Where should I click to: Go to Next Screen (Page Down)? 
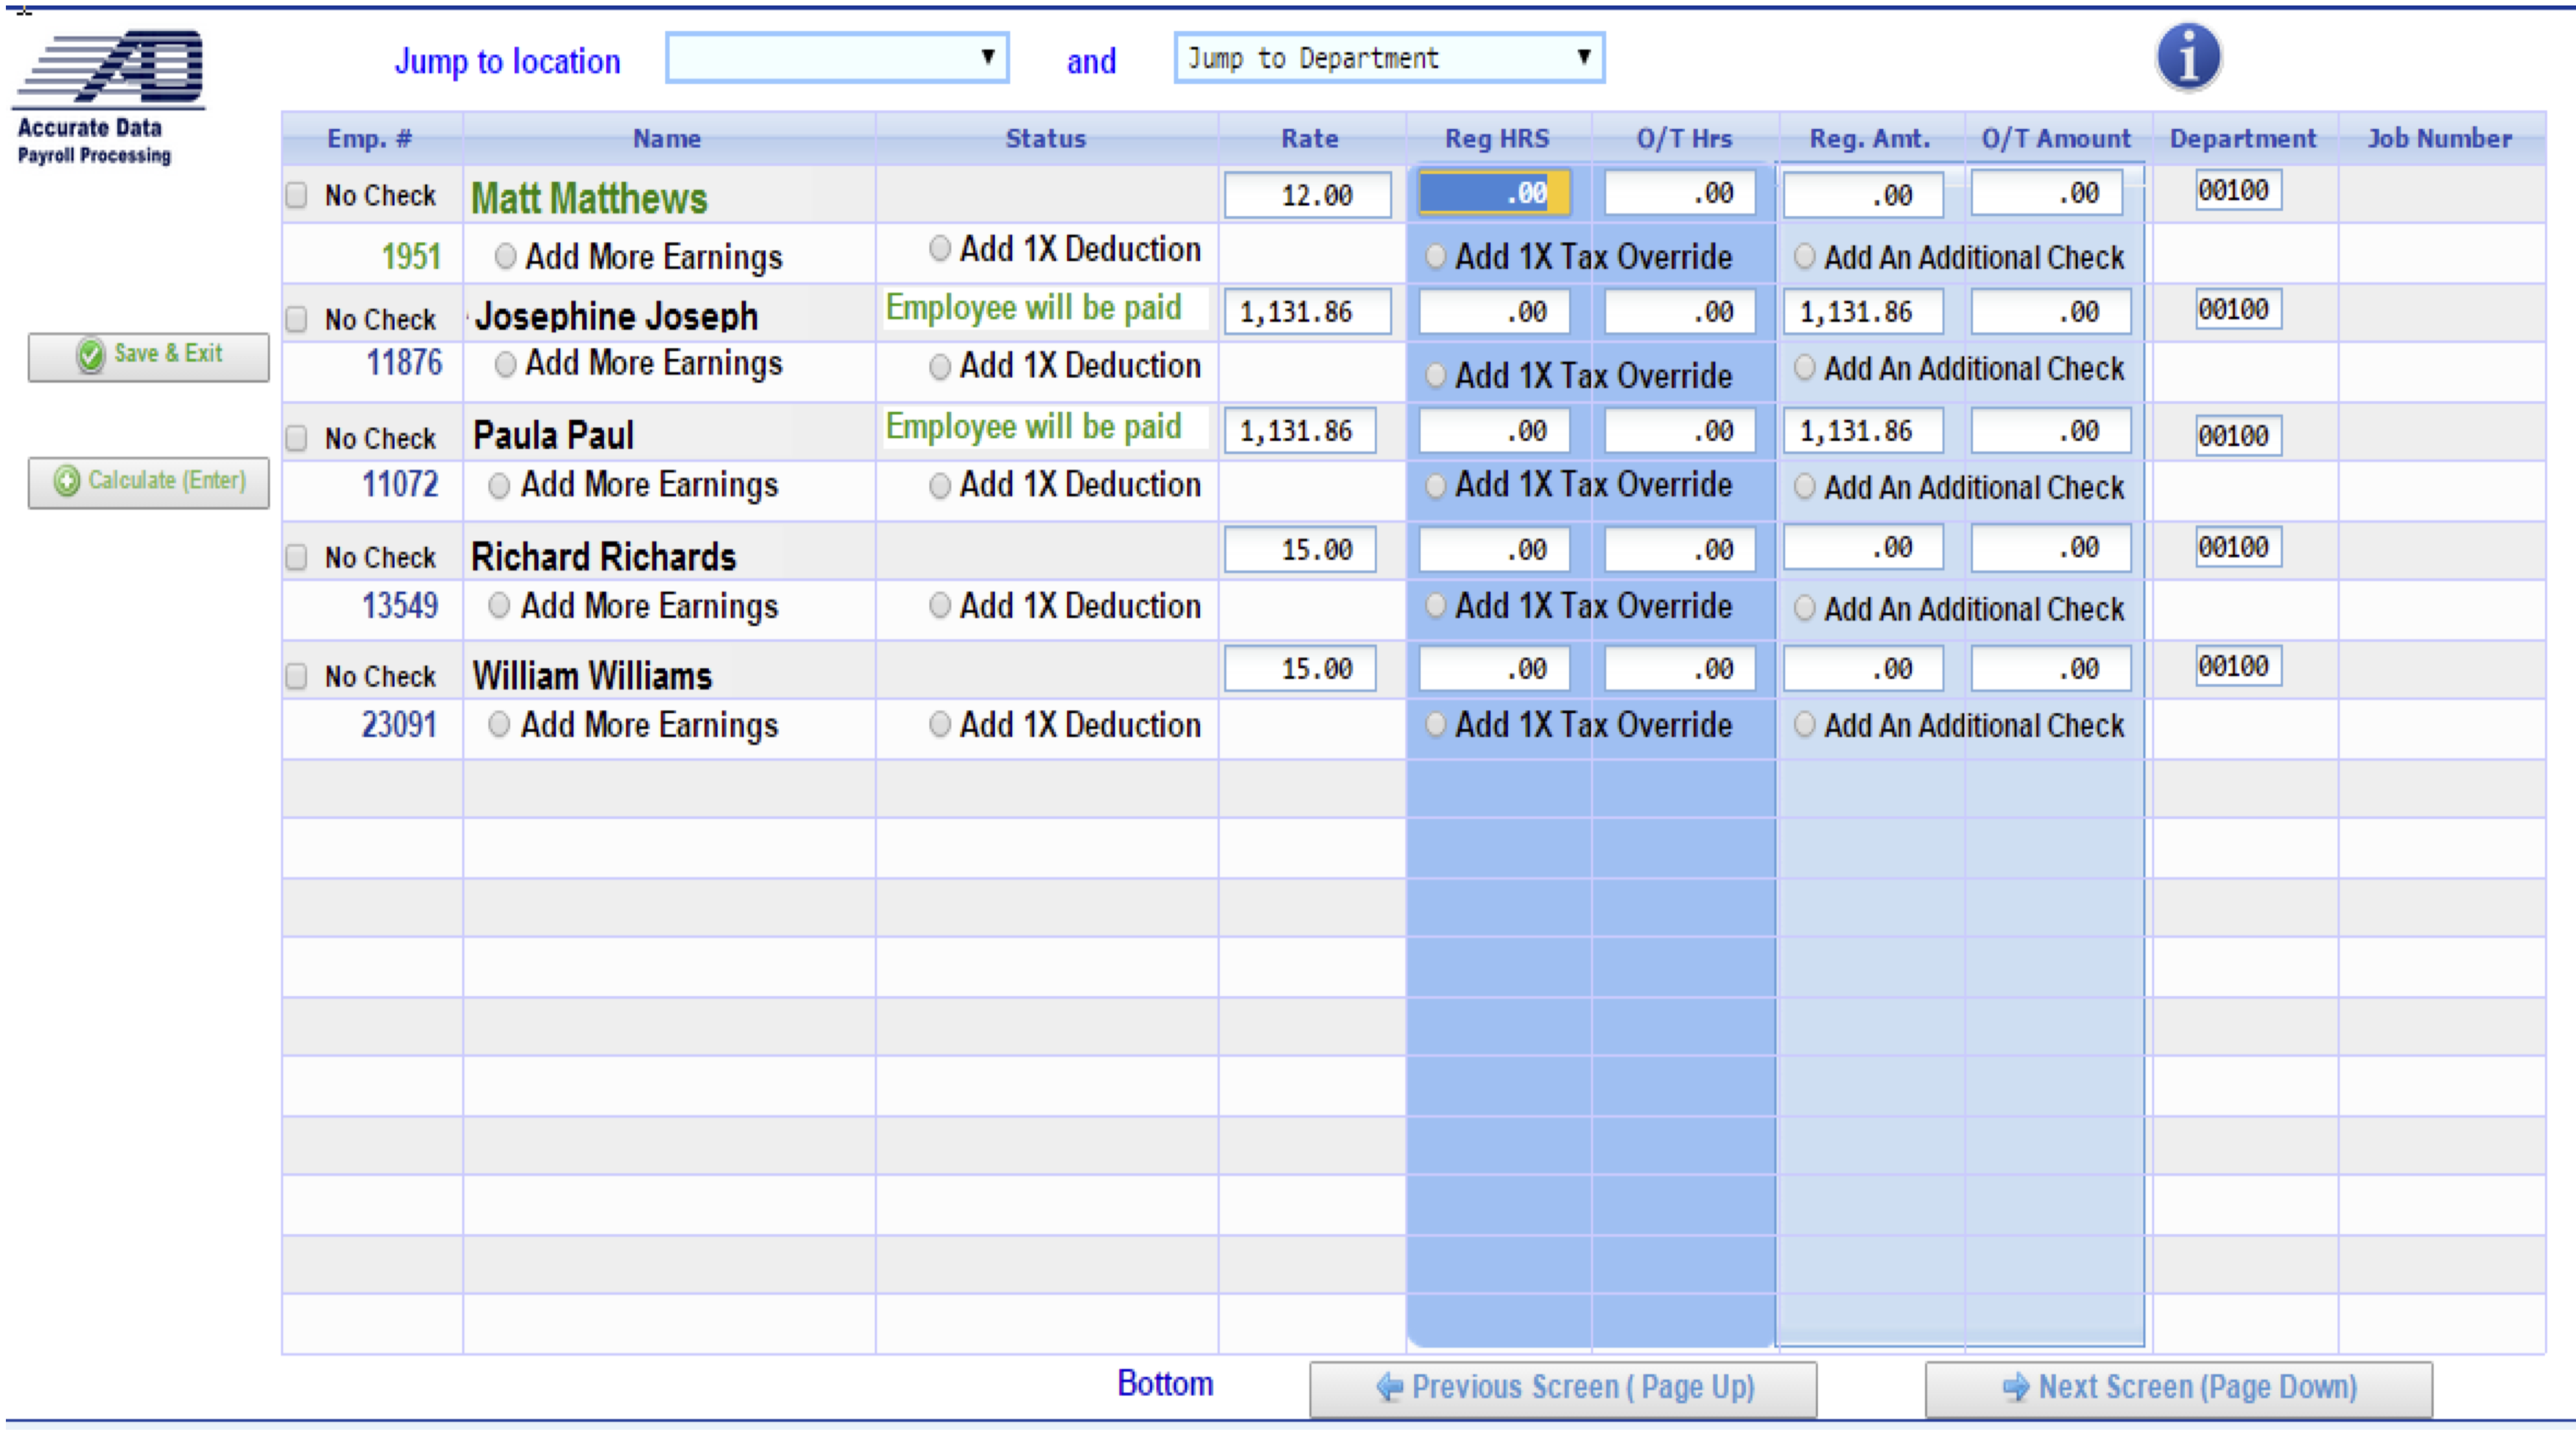(2179, 1388)
